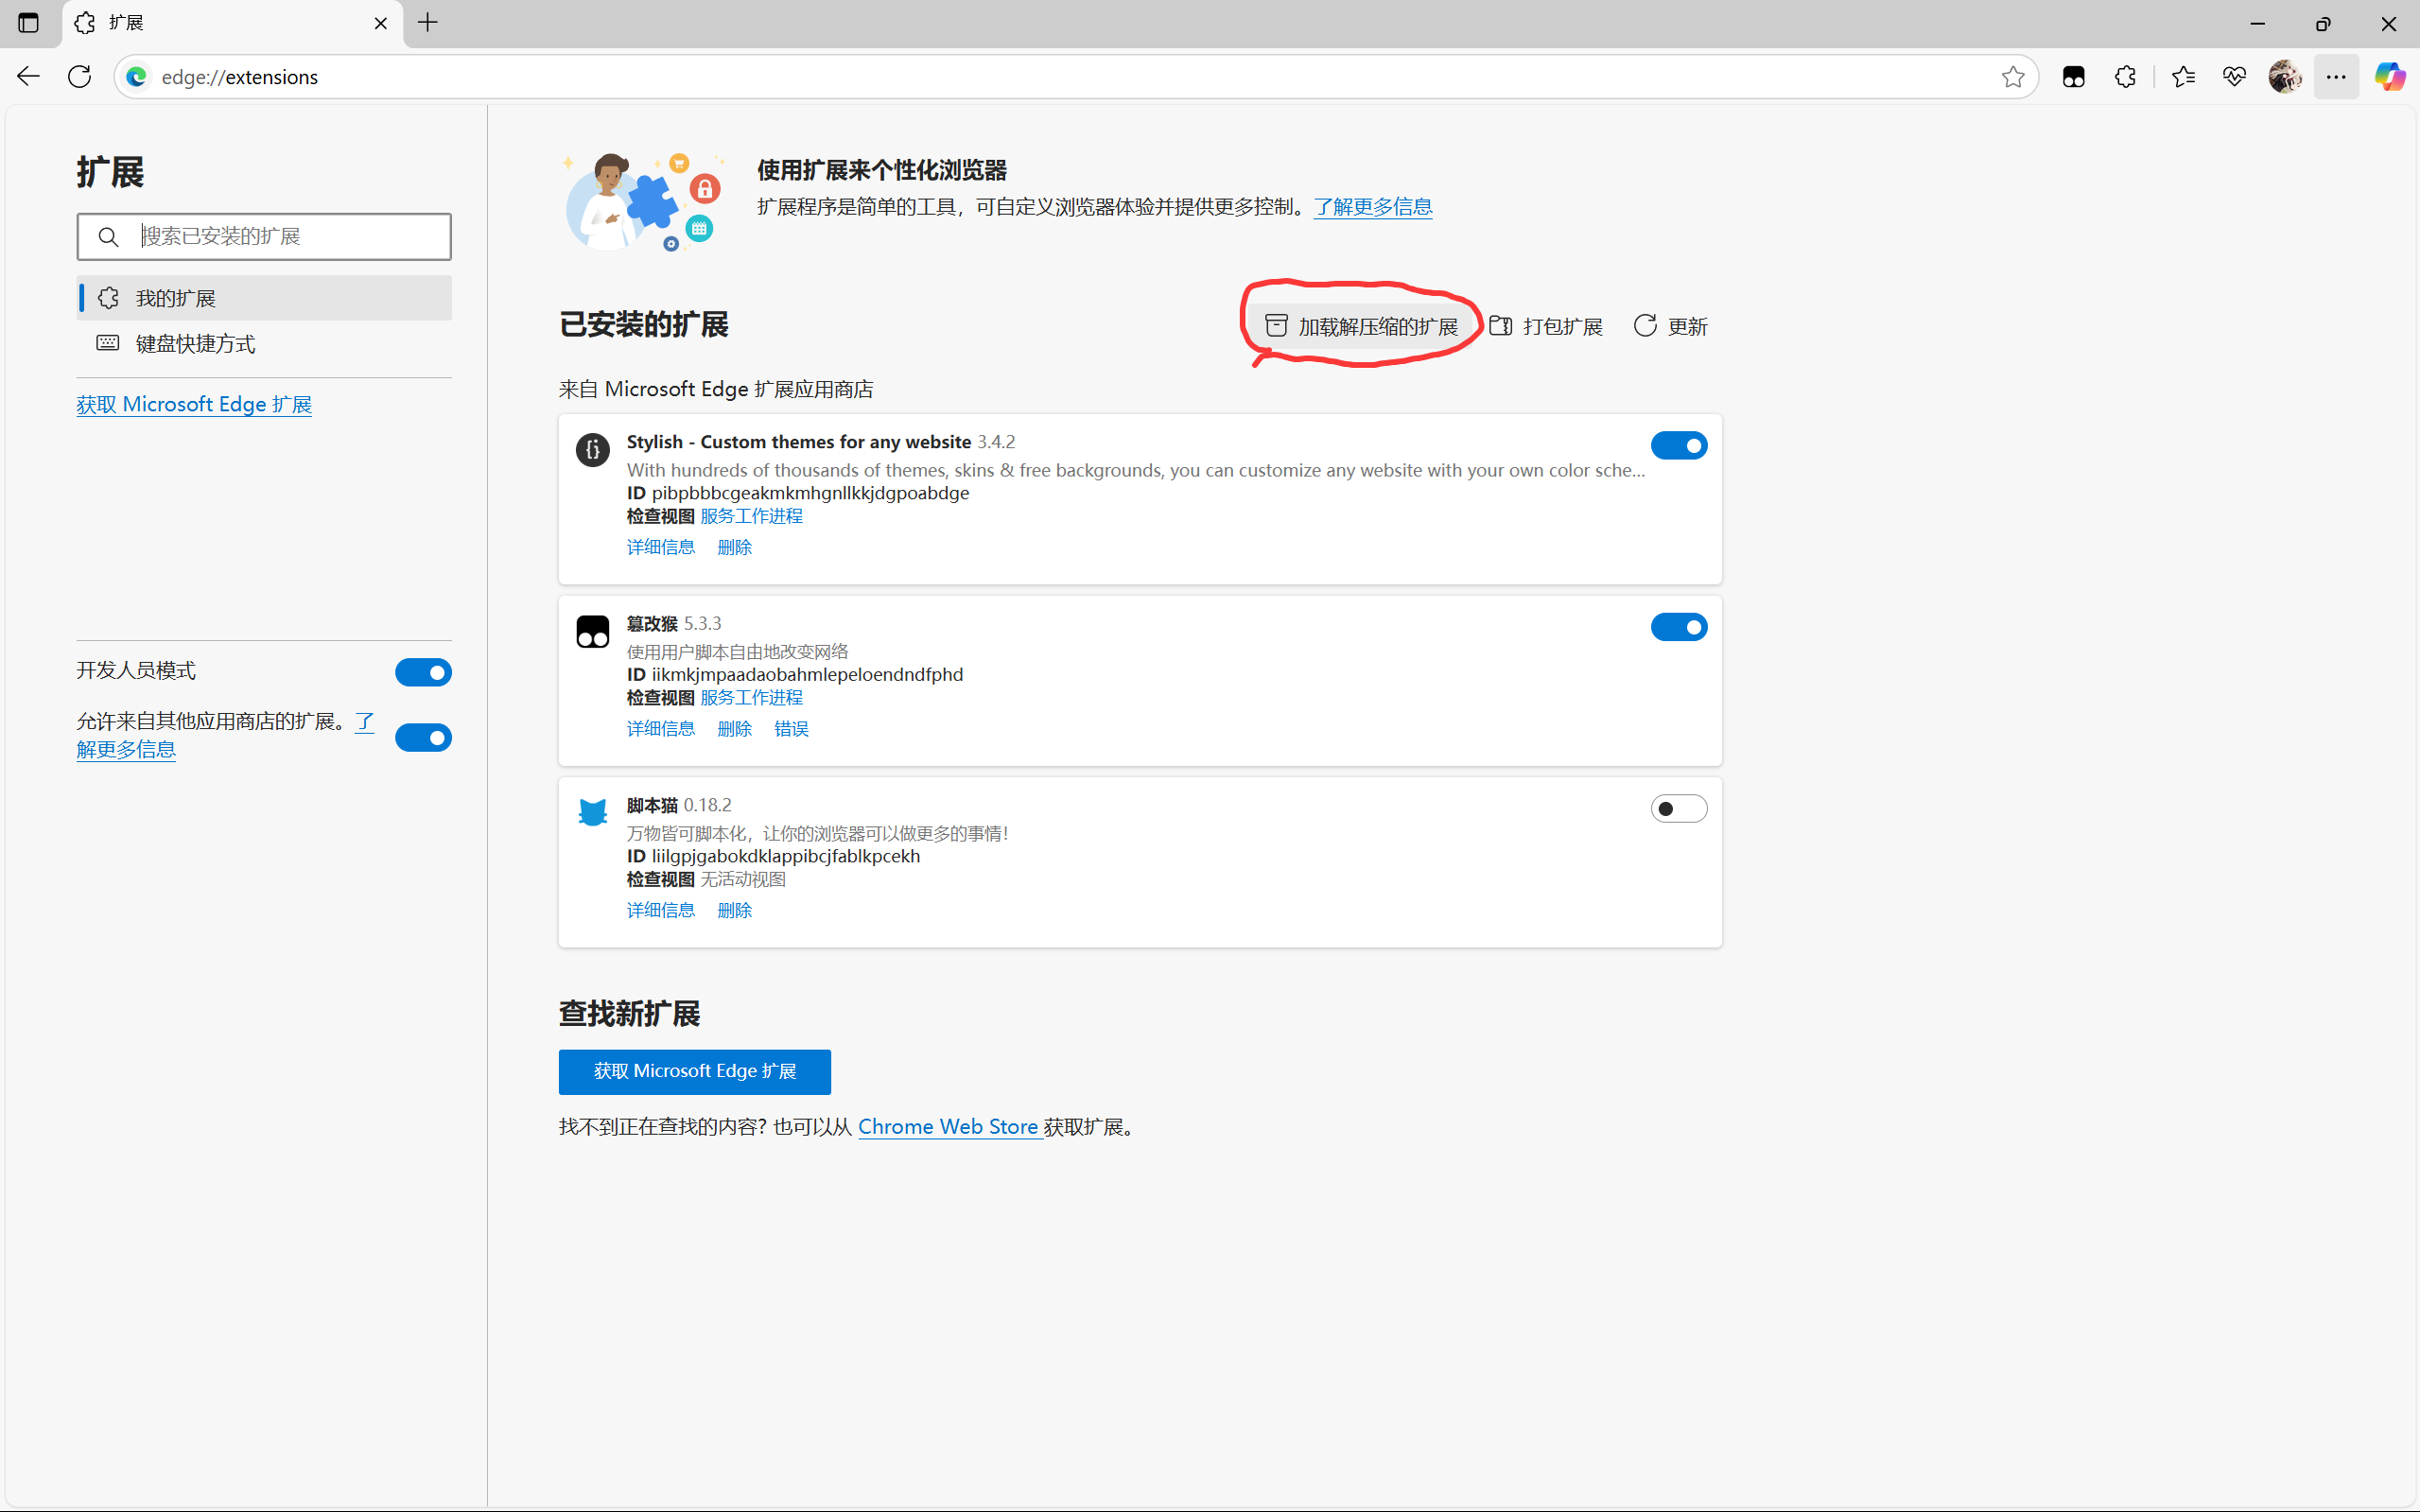2420x1512 pixels.
Task: Open the Favorites star-list toolbar icon
Action: 2183,77
